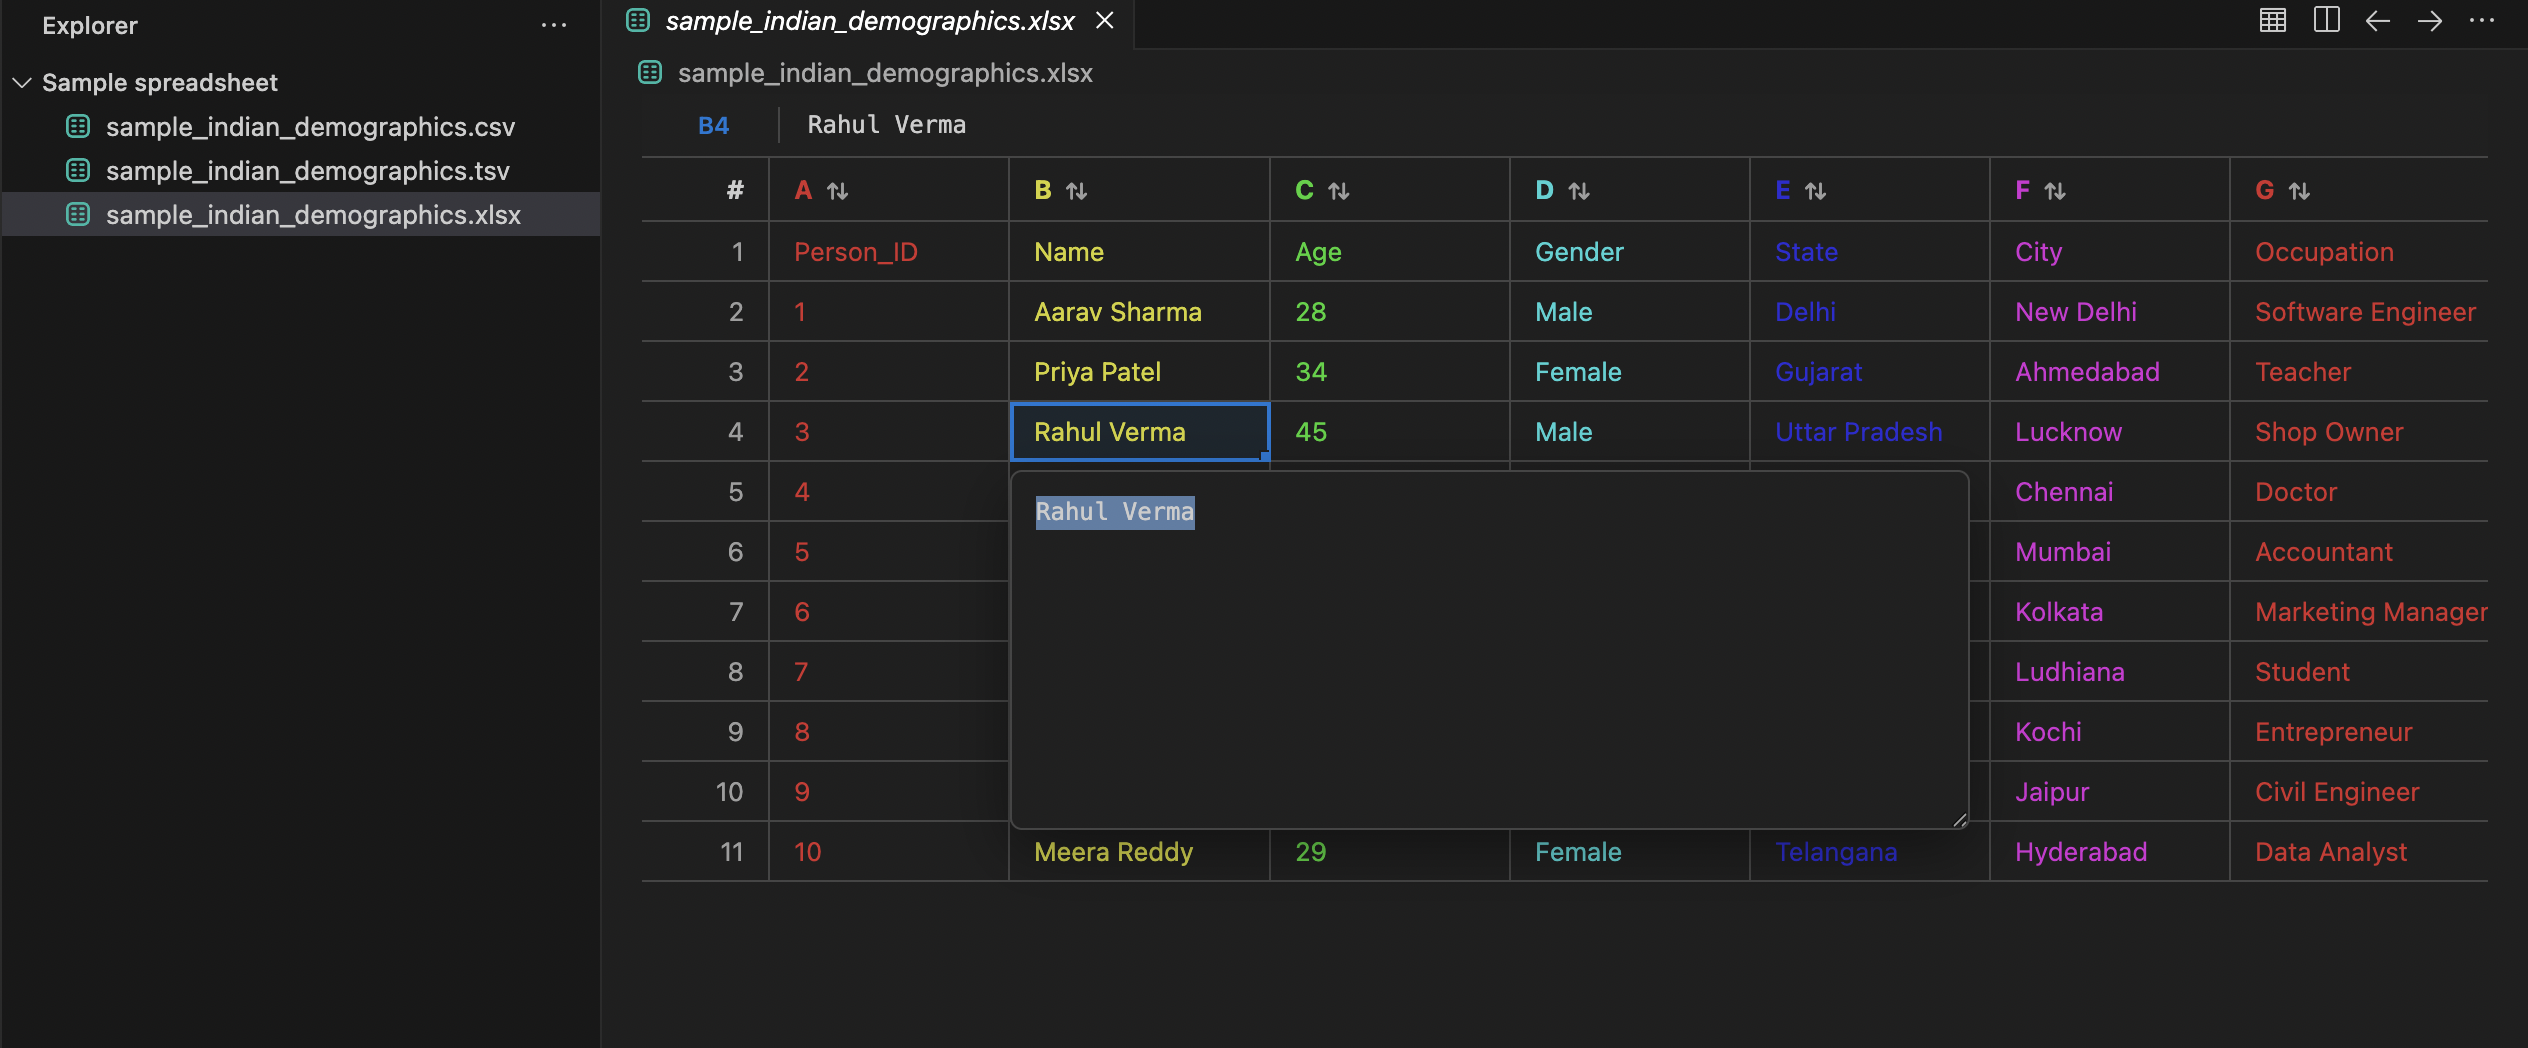Viewport: 2528px width, 1048px height.
Task: Select the Telangana cell
Action: [x=1870, y=853]
